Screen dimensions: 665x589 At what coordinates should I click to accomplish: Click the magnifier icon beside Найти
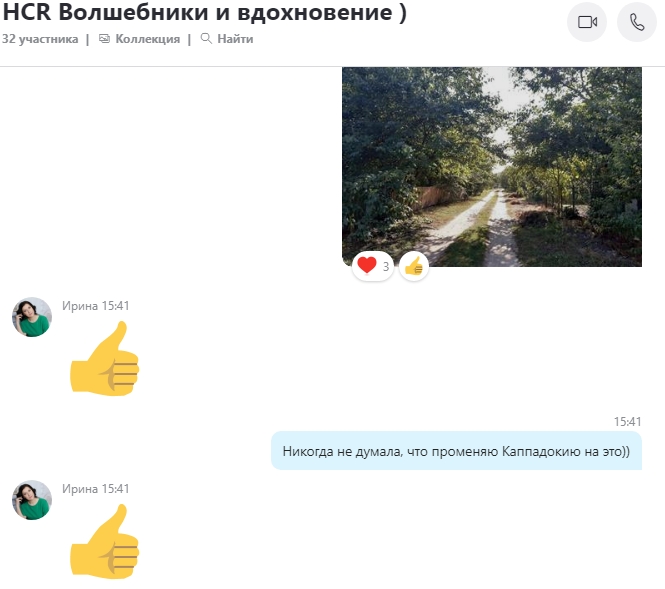click(206, 39)
